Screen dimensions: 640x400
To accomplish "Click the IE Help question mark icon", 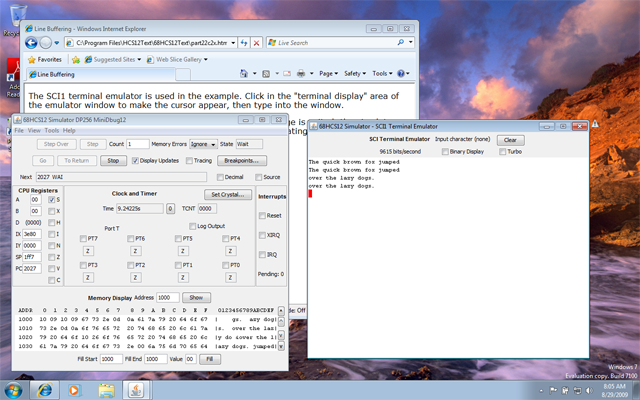I will tap(401, 73).
